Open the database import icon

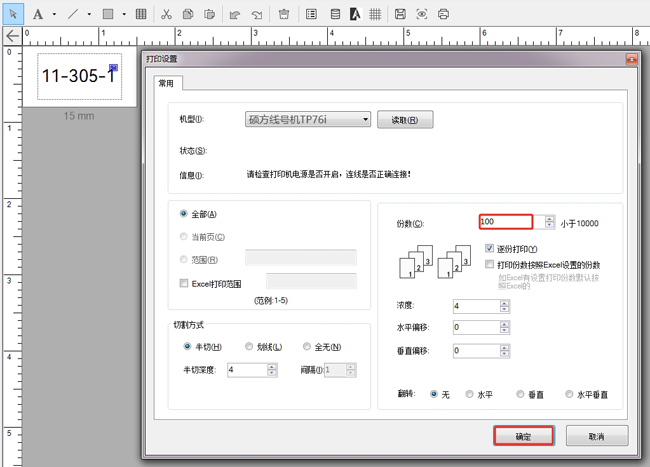click(335, 15)
